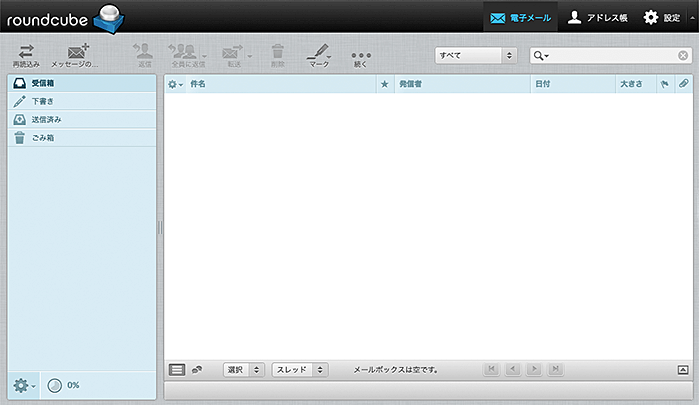Open the More (続く) three-dots menu
The image size is (699, 405).
(361, 55)
